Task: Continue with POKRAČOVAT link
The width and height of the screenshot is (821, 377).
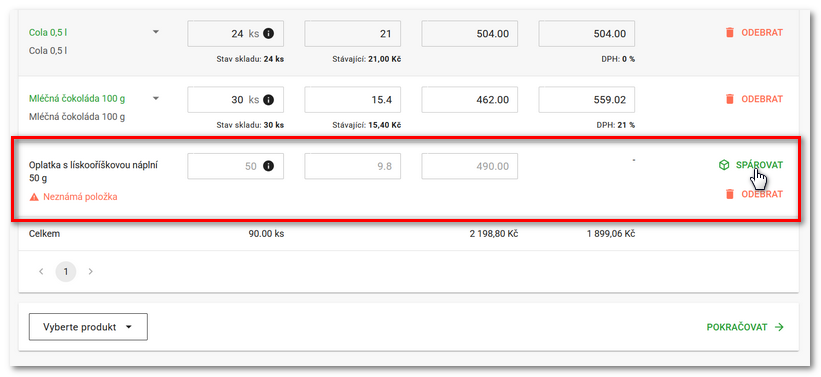Action: tap(745, 327)
